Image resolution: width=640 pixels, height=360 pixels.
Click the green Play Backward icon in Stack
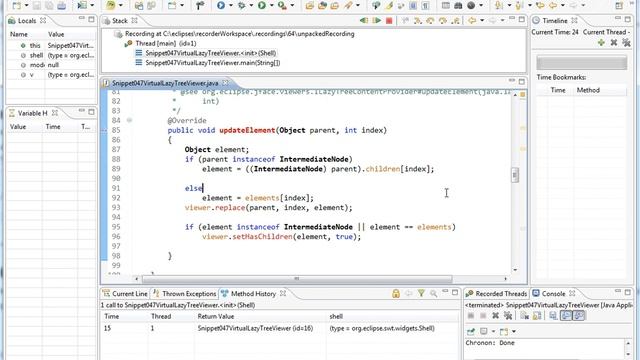364,20
